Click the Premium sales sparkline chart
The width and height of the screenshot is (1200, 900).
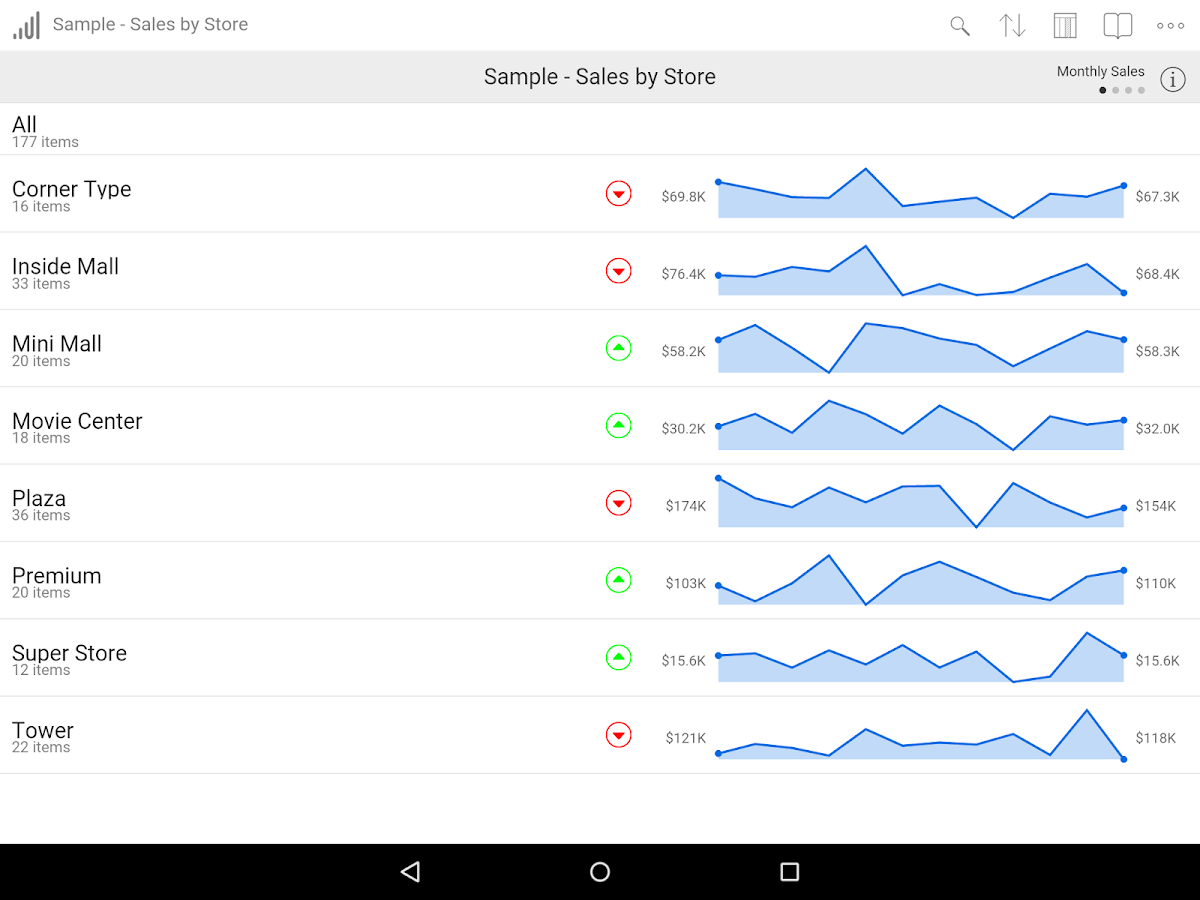pos(920,580)
